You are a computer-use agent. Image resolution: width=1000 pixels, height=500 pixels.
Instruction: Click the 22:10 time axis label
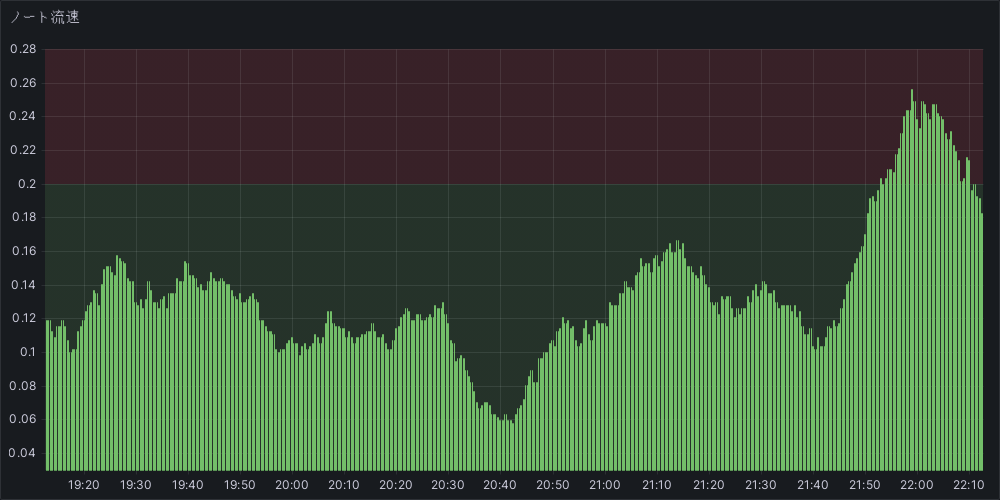(969, 485)
